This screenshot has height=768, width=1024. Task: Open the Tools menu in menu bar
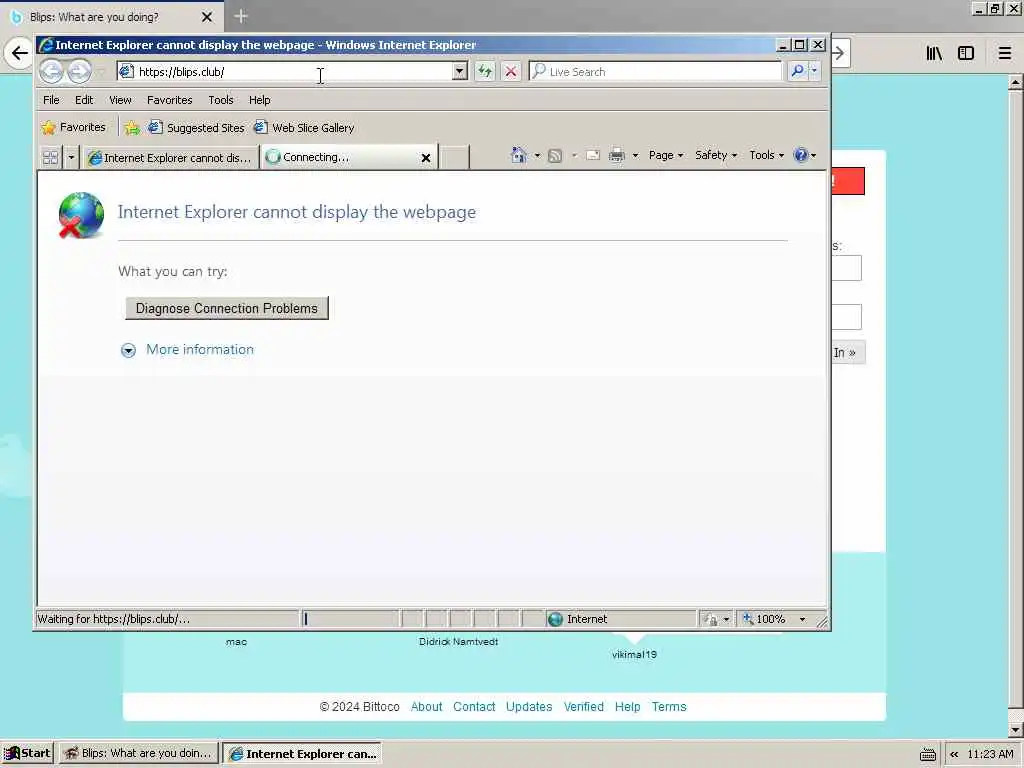(x=221, y=100)
